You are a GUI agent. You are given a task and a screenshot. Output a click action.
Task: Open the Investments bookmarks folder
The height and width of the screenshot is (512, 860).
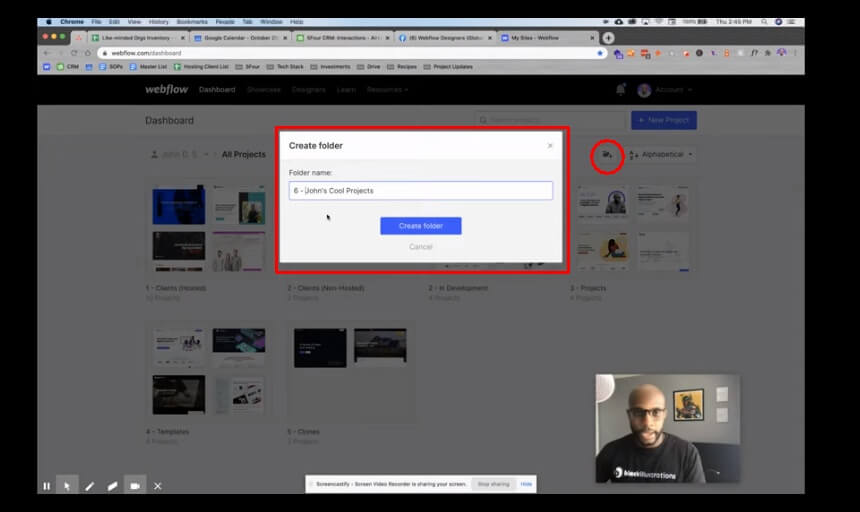[330, 67]
